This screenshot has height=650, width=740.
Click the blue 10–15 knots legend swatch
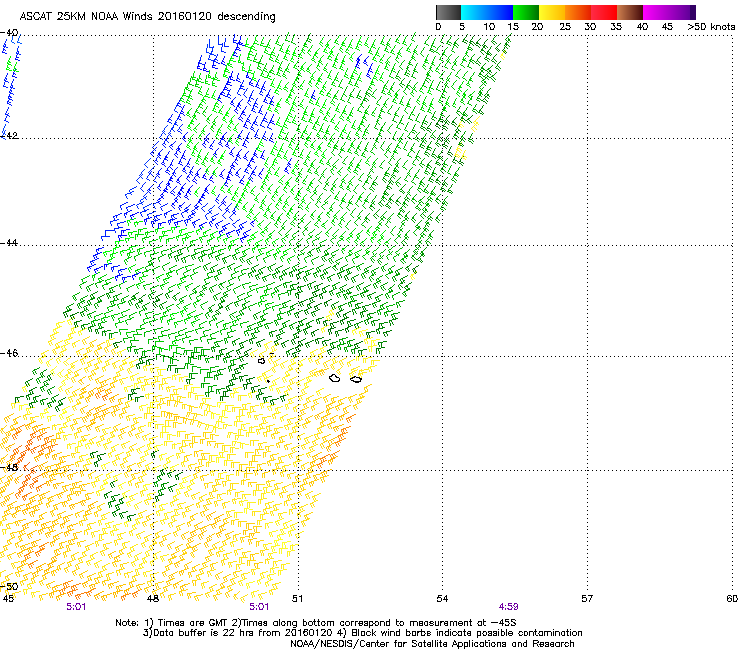pos(500,12)
